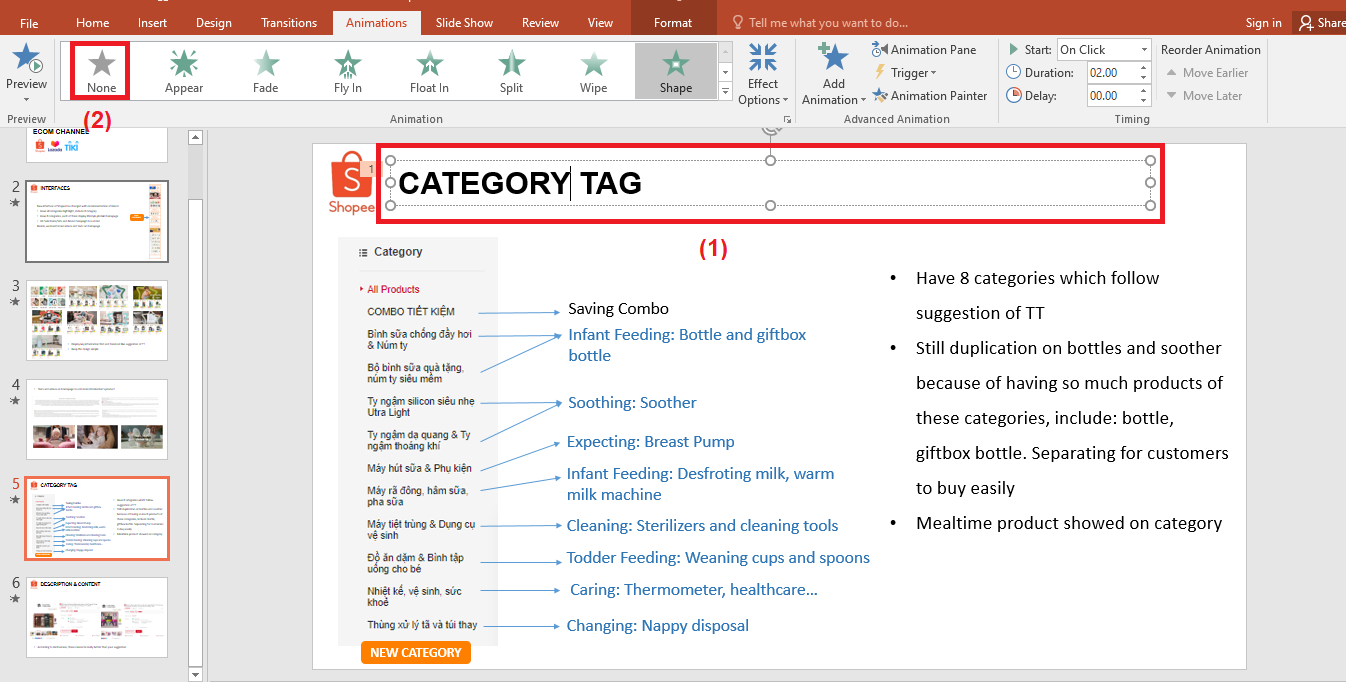Activate the Animation Painter tool
Image resolution: width=1346 pixels, height=682 pixels.
929,95
